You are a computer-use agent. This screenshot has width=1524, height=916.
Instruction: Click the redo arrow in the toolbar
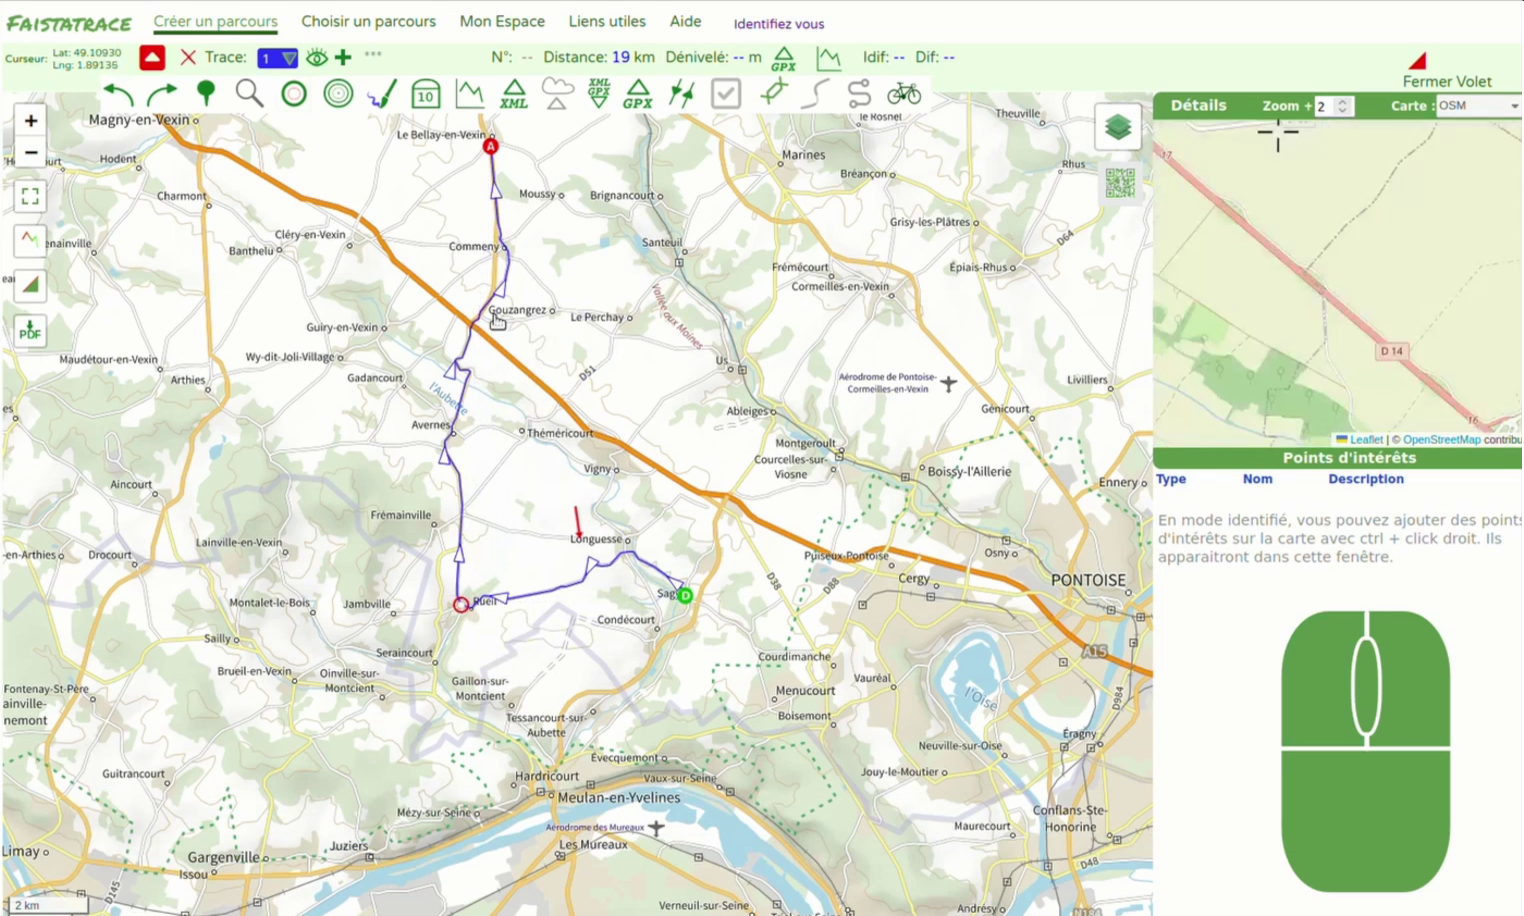(161, 94)
